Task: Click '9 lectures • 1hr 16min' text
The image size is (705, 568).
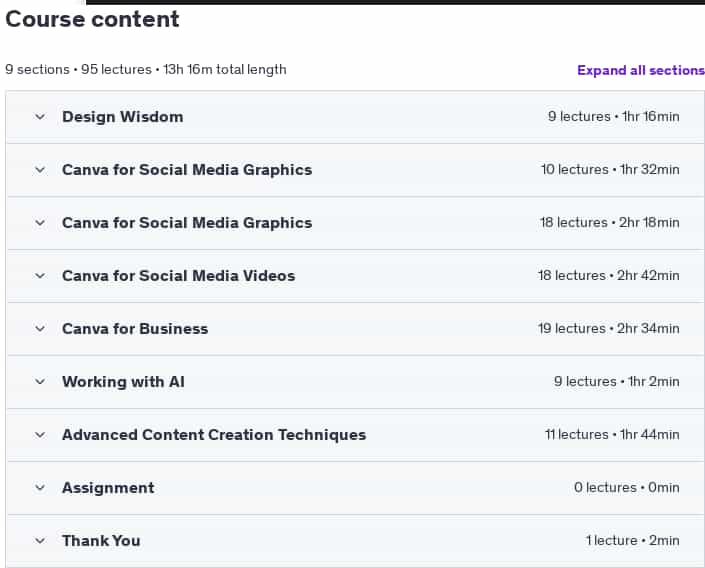Action: click(614, 116)
